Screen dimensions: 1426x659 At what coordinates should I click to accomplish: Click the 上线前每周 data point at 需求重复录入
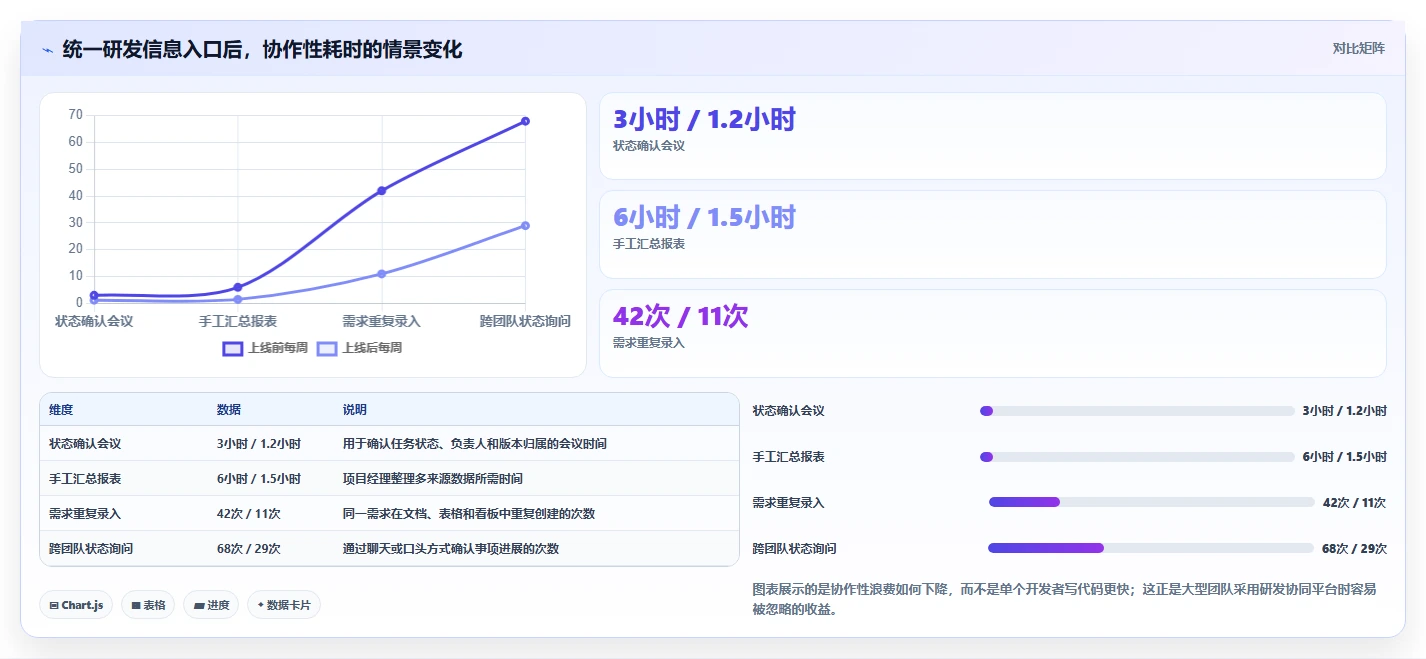point(381,190)
